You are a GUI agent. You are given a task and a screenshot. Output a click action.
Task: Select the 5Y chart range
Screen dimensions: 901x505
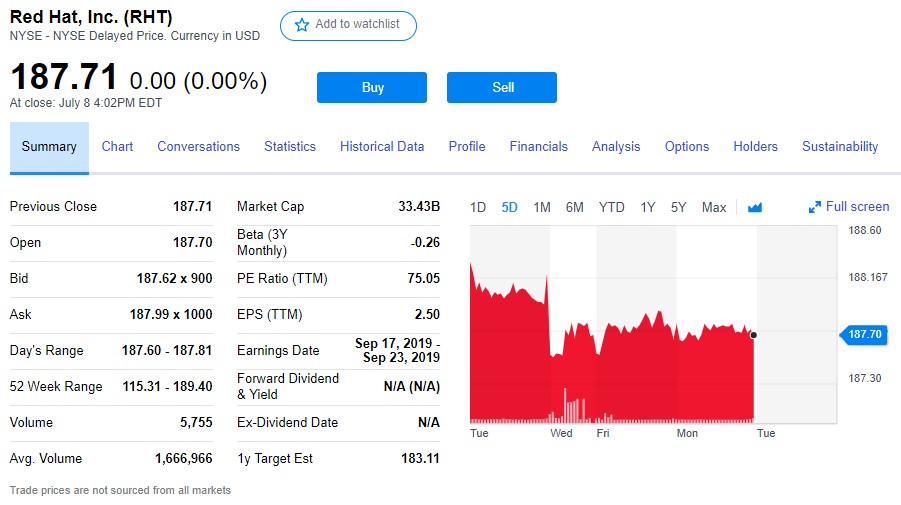(x=679, y=207)
